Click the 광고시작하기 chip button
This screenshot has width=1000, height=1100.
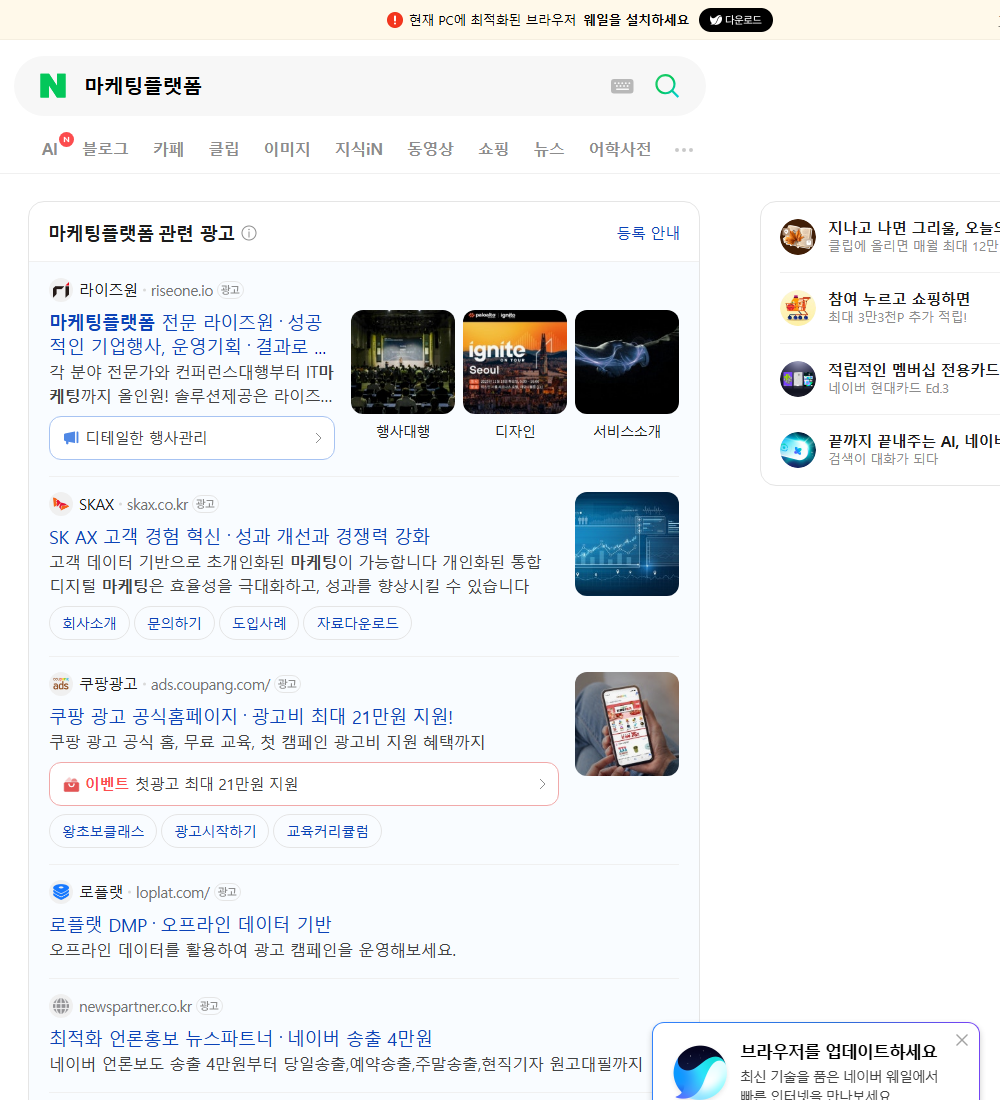pyautogui.click(x=215, y=831)
